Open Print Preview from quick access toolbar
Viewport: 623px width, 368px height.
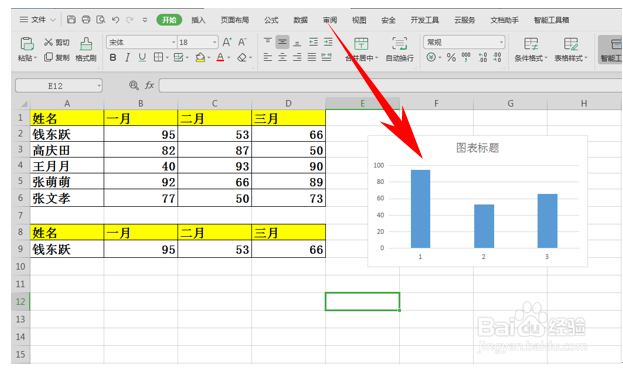tap(101, 19)
